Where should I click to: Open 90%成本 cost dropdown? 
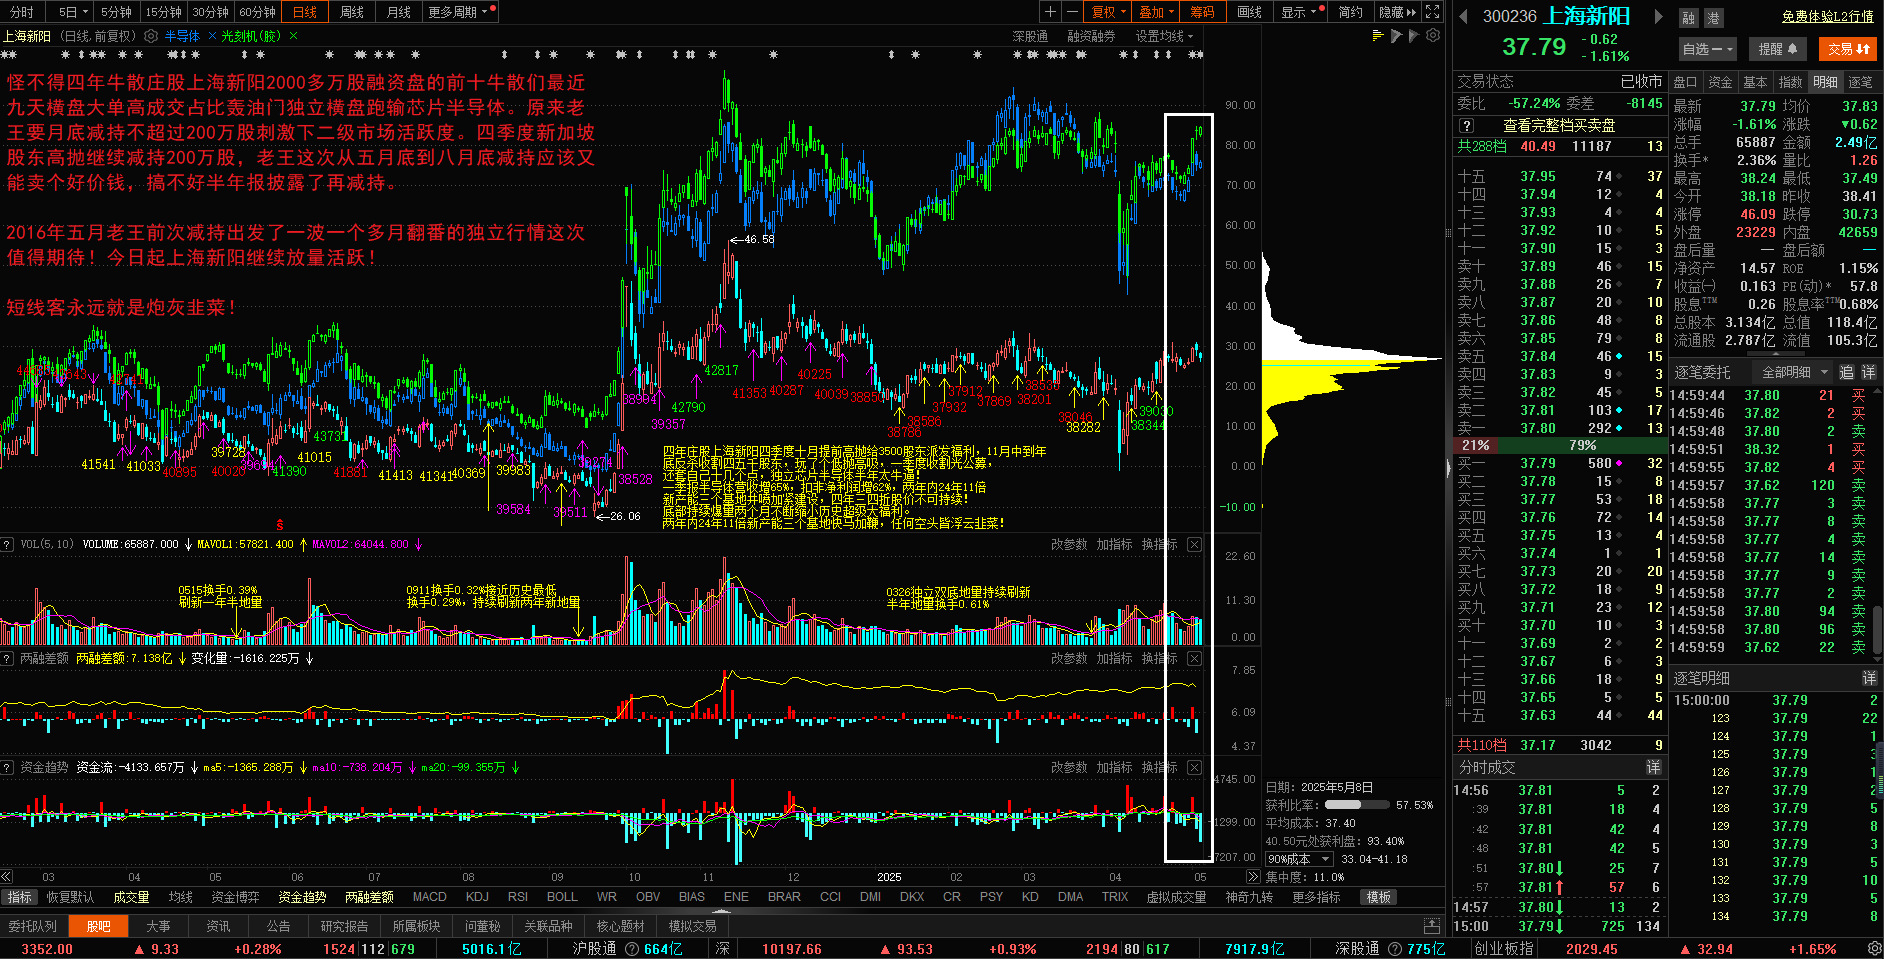click(x=1300, y=859)
